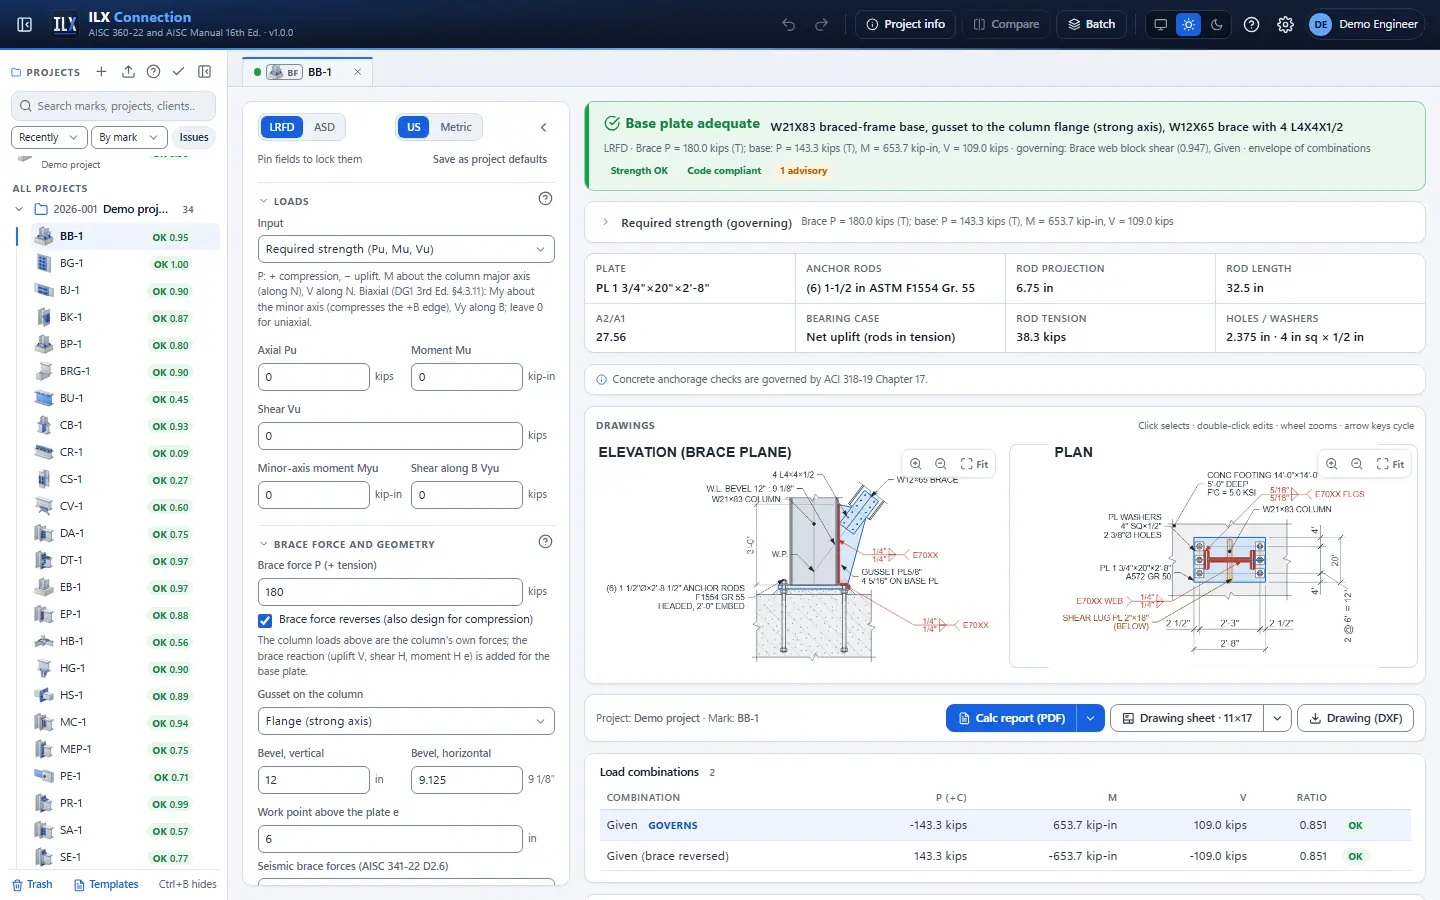This screenshot has width=1440, height=900.
Task: Toggle sidebar panel icon at top left
Action: point(25,24)
